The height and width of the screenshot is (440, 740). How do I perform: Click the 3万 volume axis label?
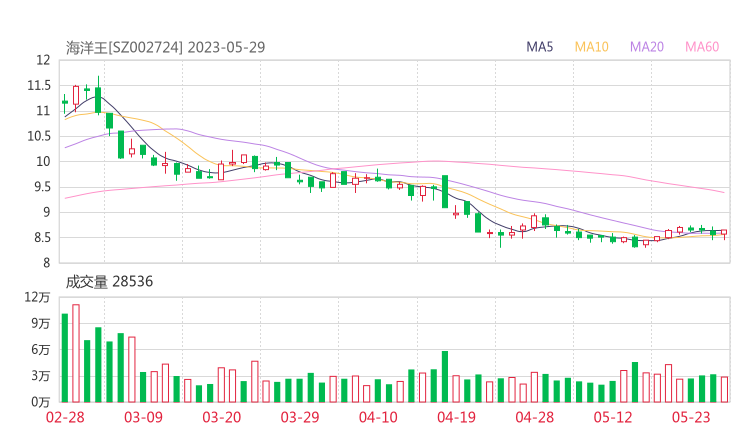[41, 376]
